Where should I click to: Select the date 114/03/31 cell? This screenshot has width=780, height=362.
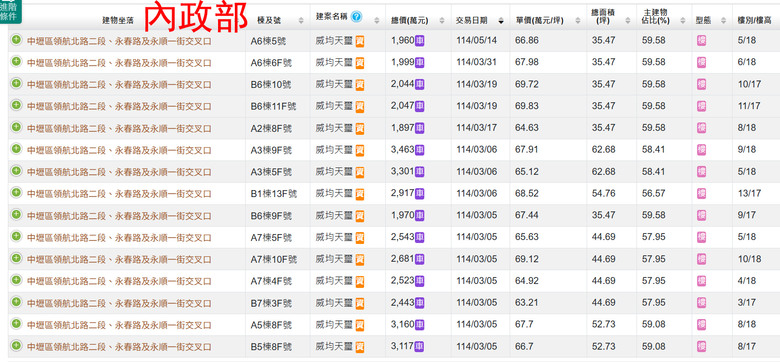point(477,62)
